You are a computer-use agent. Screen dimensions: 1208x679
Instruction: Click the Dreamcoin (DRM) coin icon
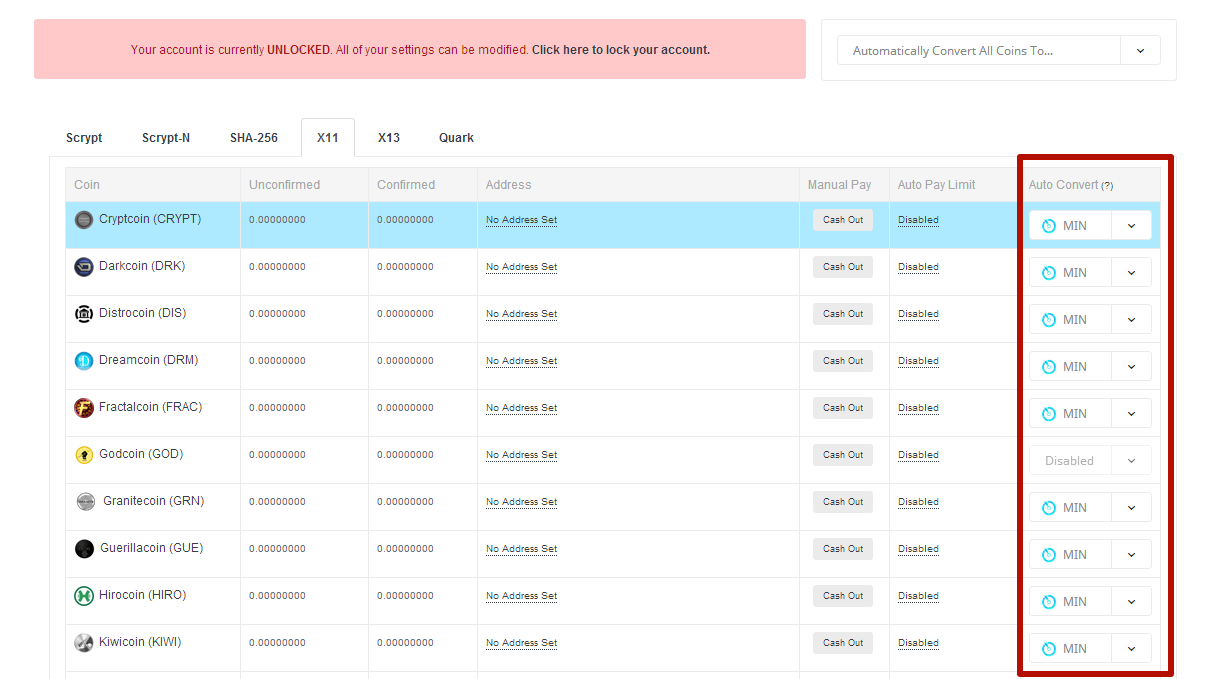tap(84, 361)
